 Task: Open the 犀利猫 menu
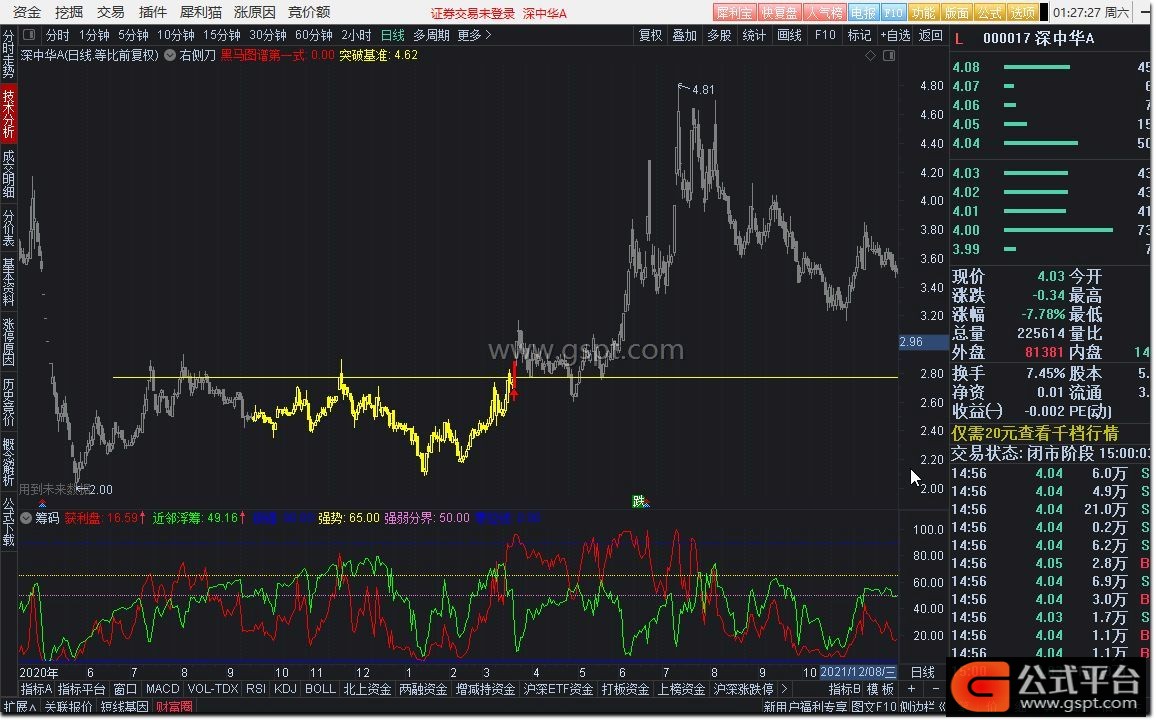click(x=201, y=13)
